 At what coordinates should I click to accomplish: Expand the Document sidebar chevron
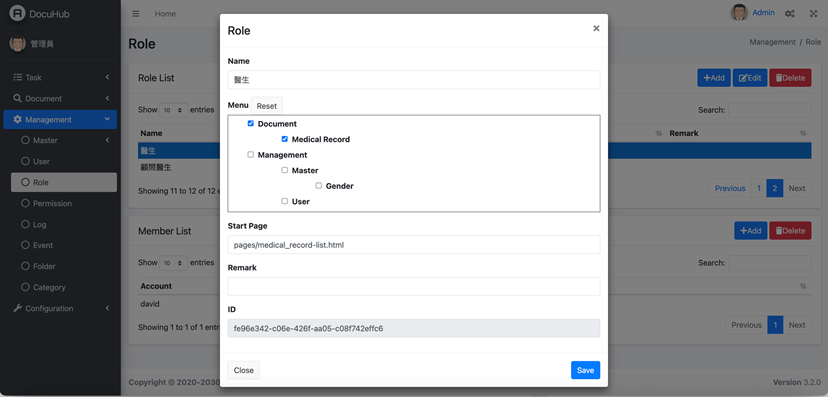(x=107, y=98)
